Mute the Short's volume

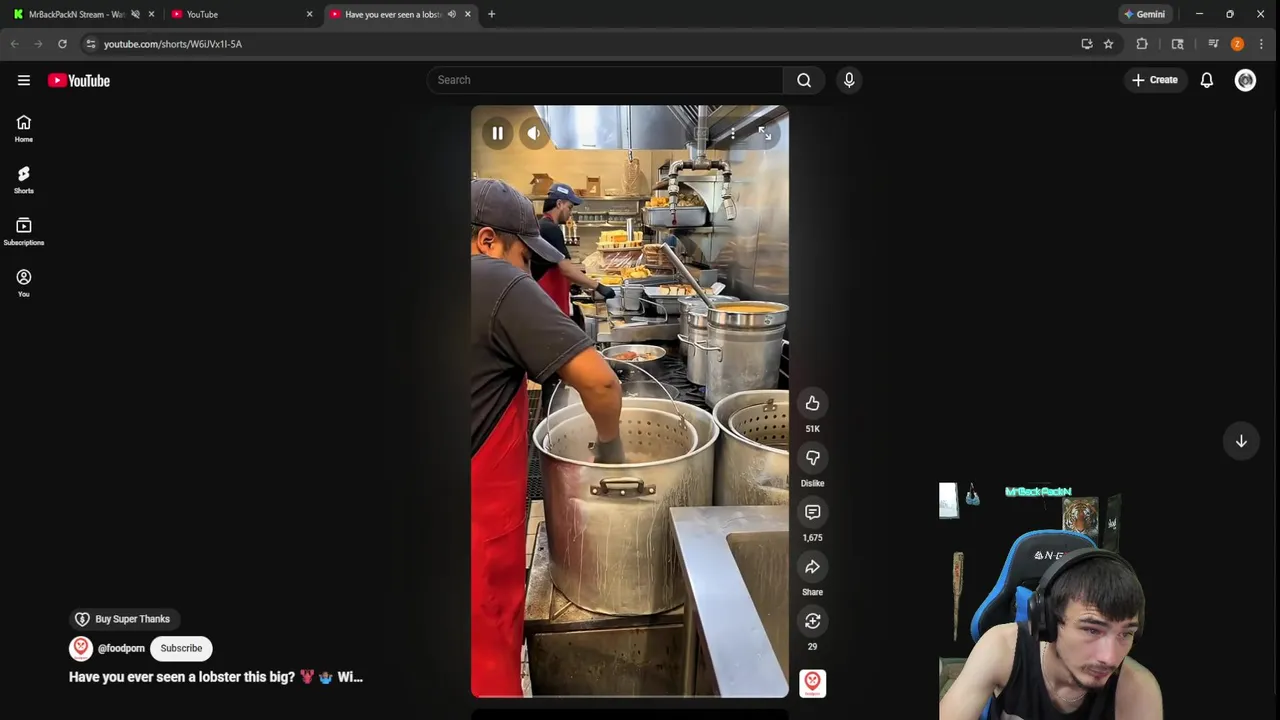534,133
